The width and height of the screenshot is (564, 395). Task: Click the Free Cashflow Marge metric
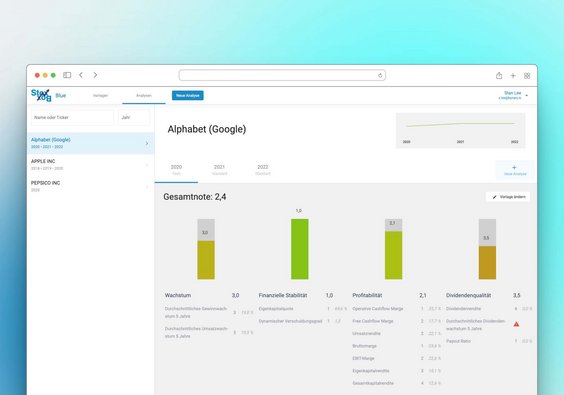(397, 321)
